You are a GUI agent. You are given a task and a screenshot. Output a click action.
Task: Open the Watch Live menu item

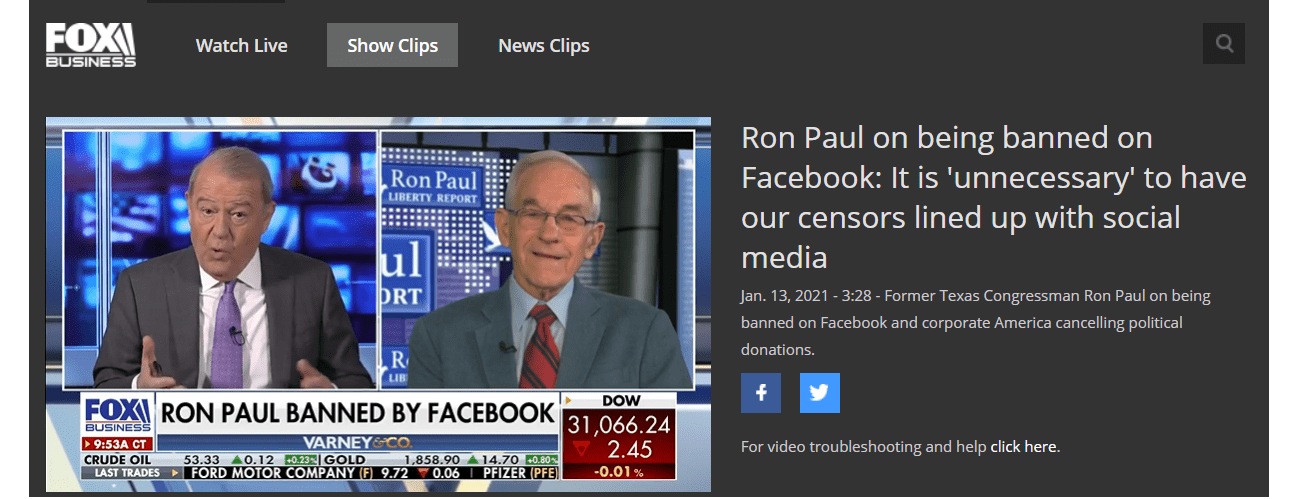tap(241, 45)
